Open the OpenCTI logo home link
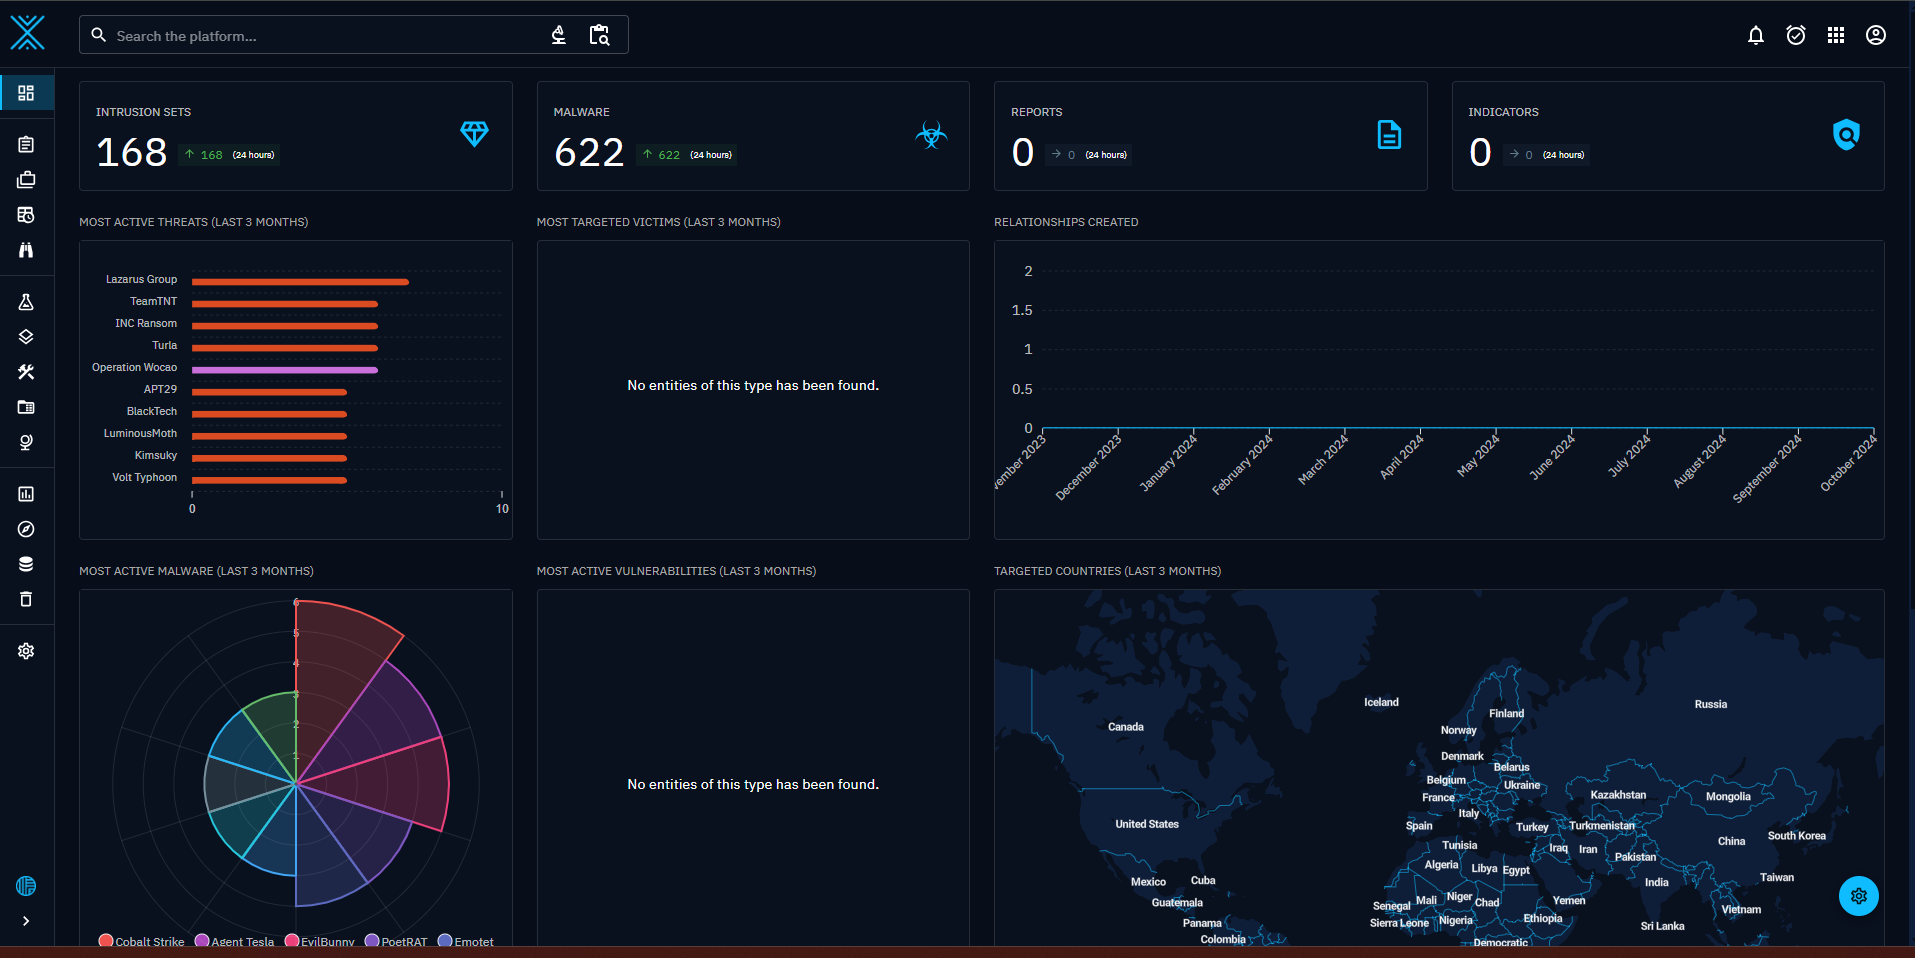Image resolution: width=1915 pixels, height=958 pixels. pyautogui.click(x=28, y=33)
